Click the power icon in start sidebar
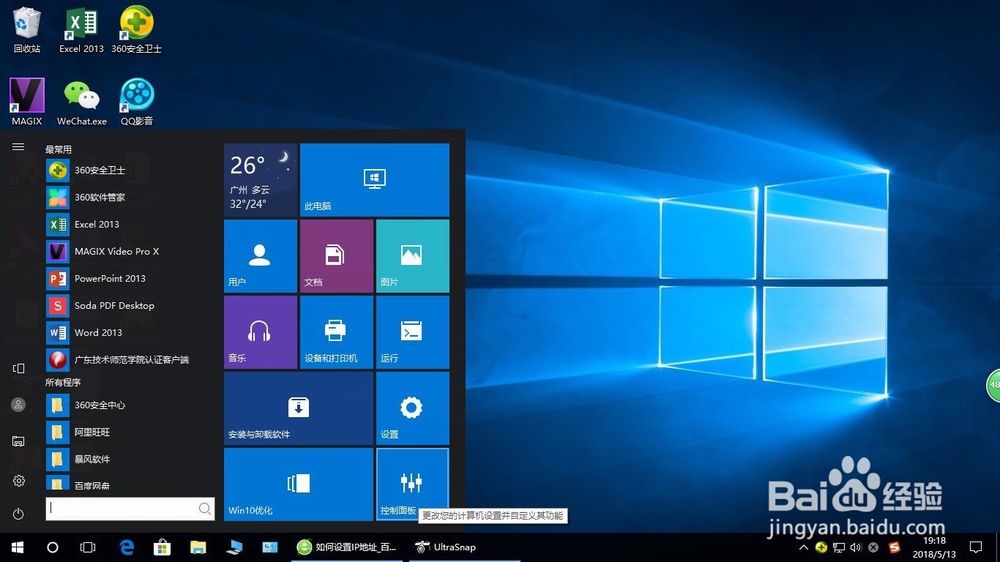 click(18, 514)
